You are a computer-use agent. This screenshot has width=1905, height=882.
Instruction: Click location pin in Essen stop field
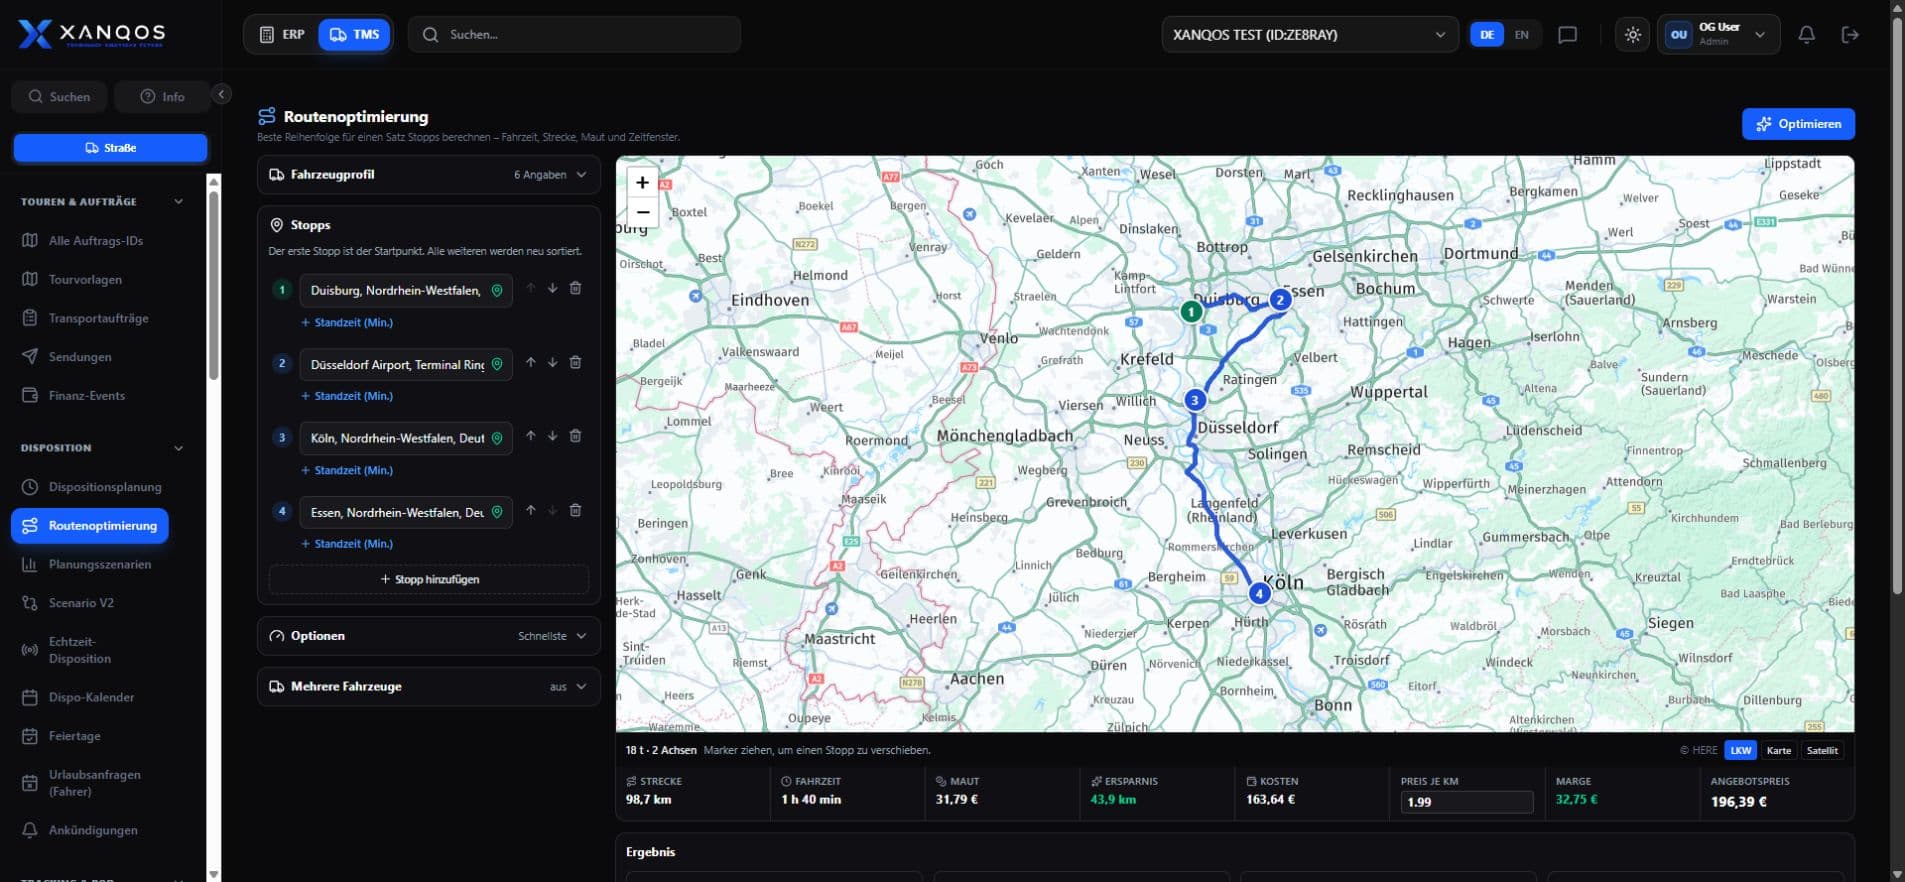(497, 513)
